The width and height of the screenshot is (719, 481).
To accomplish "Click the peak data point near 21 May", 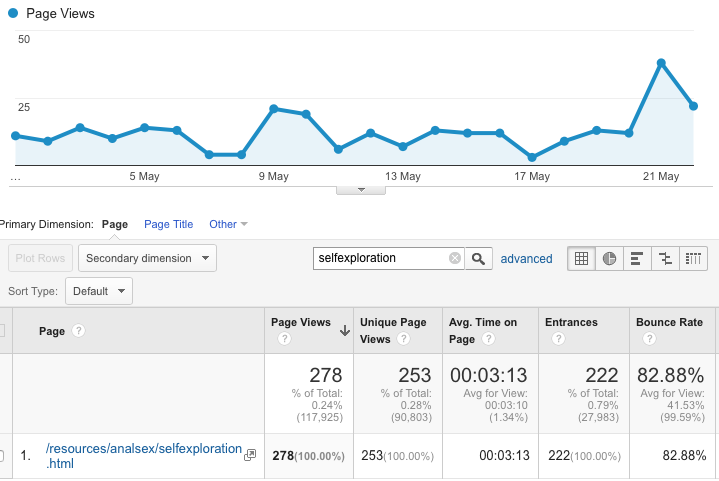I will click(661, 62).
